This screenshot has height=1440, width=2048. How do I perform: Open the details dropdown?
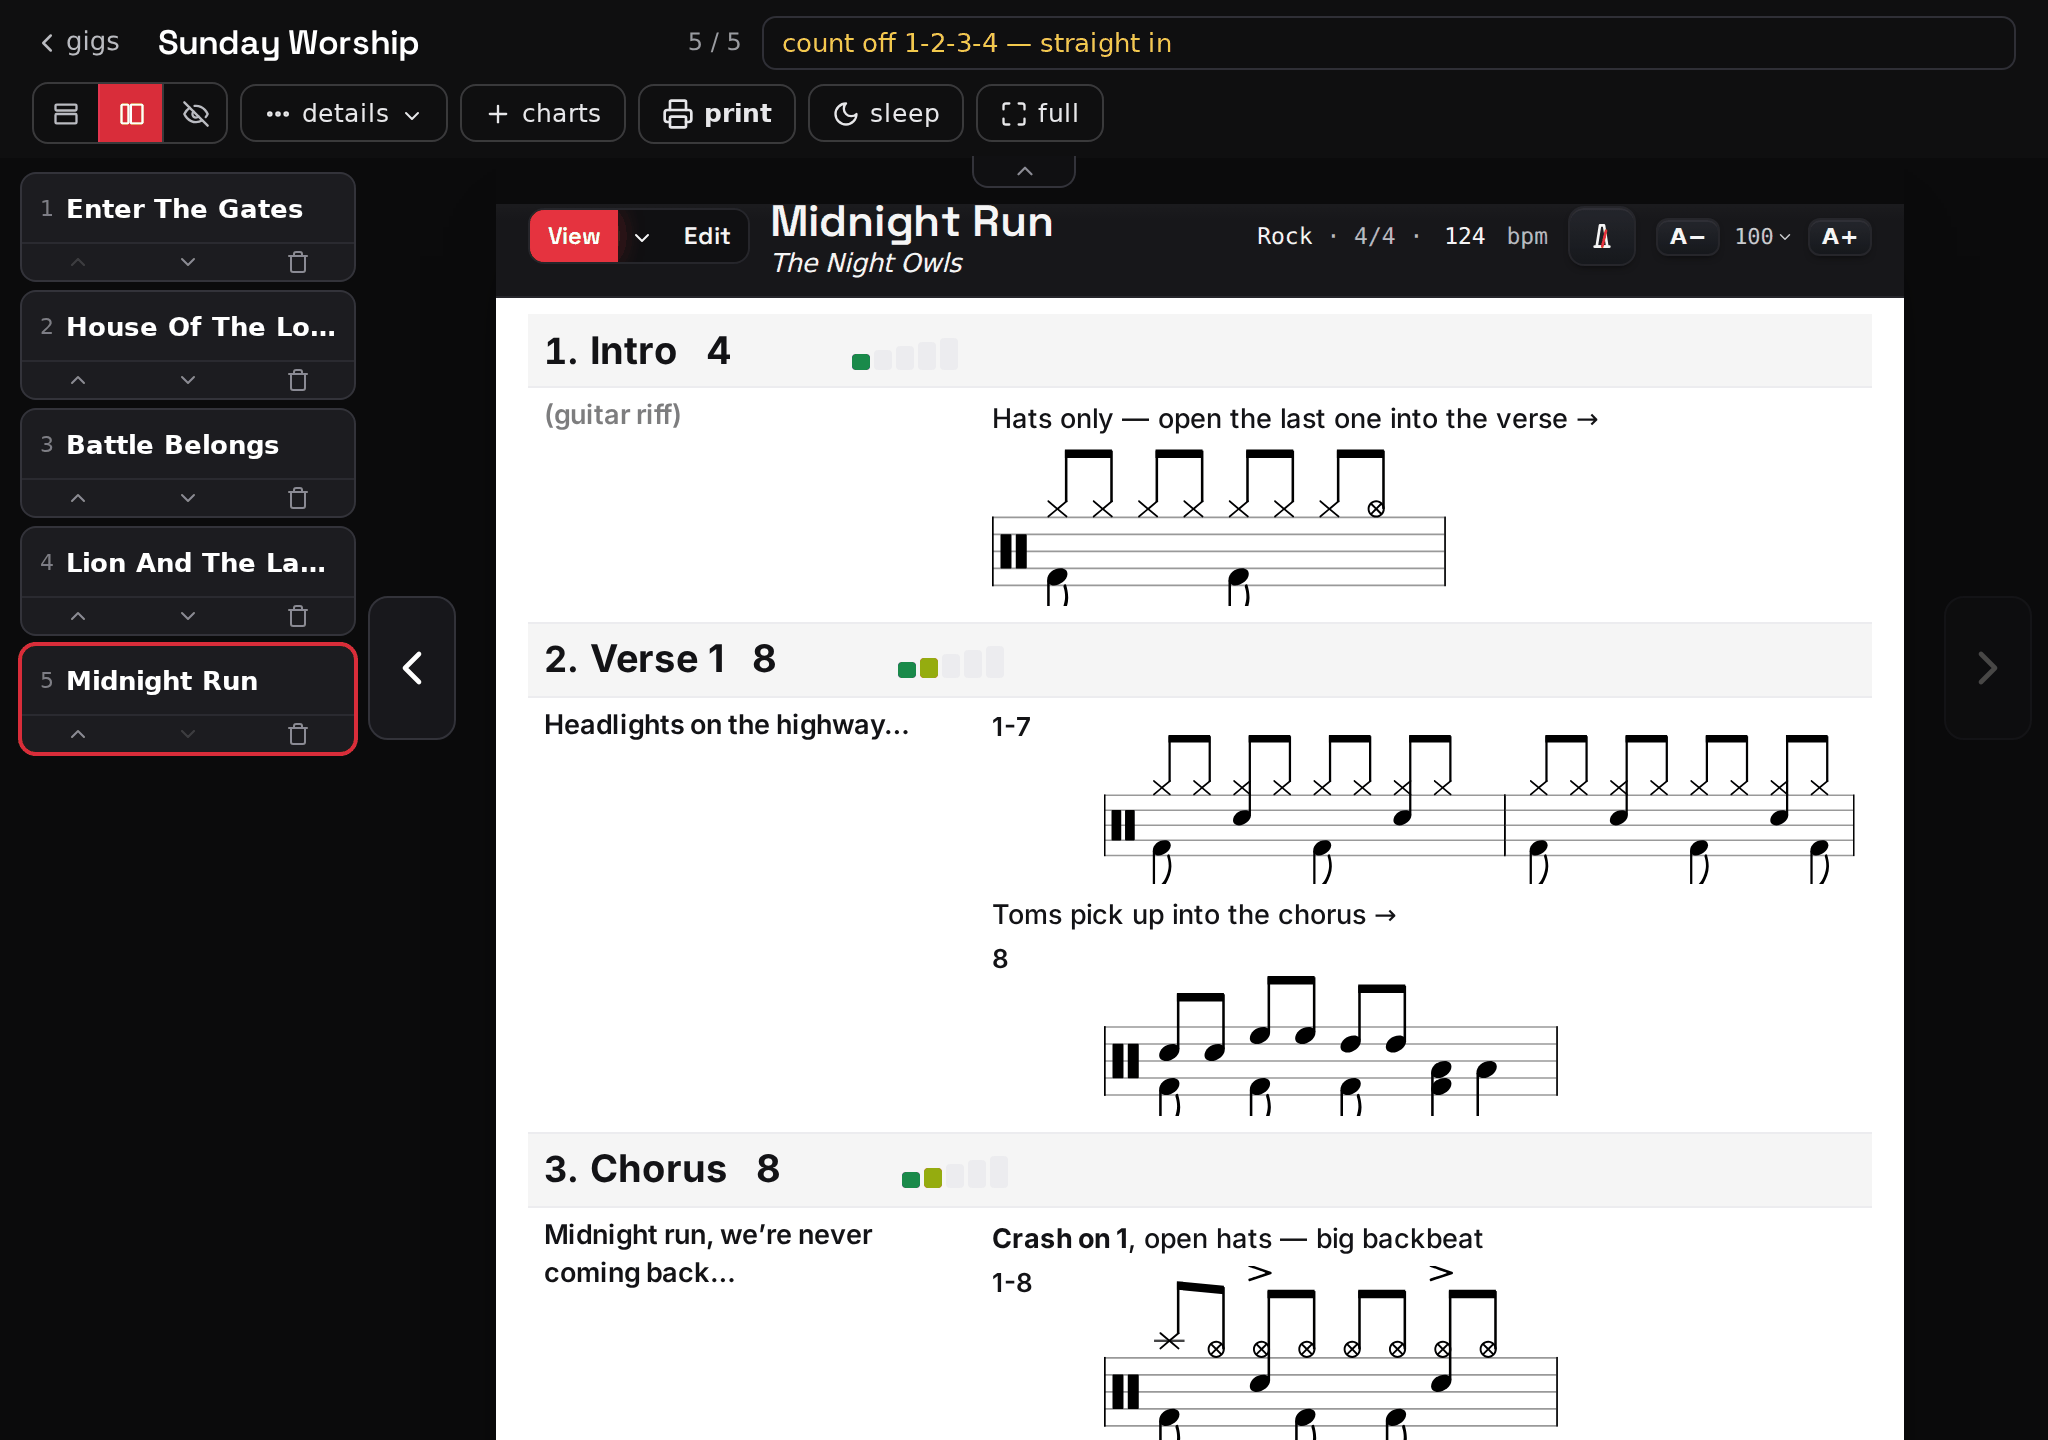click(x=343, y=113)
